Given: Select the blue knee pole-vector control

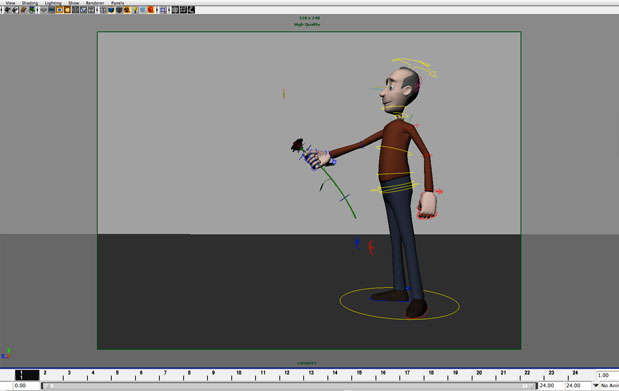Looking at the screenshot, I should click(x=357, y=243).
